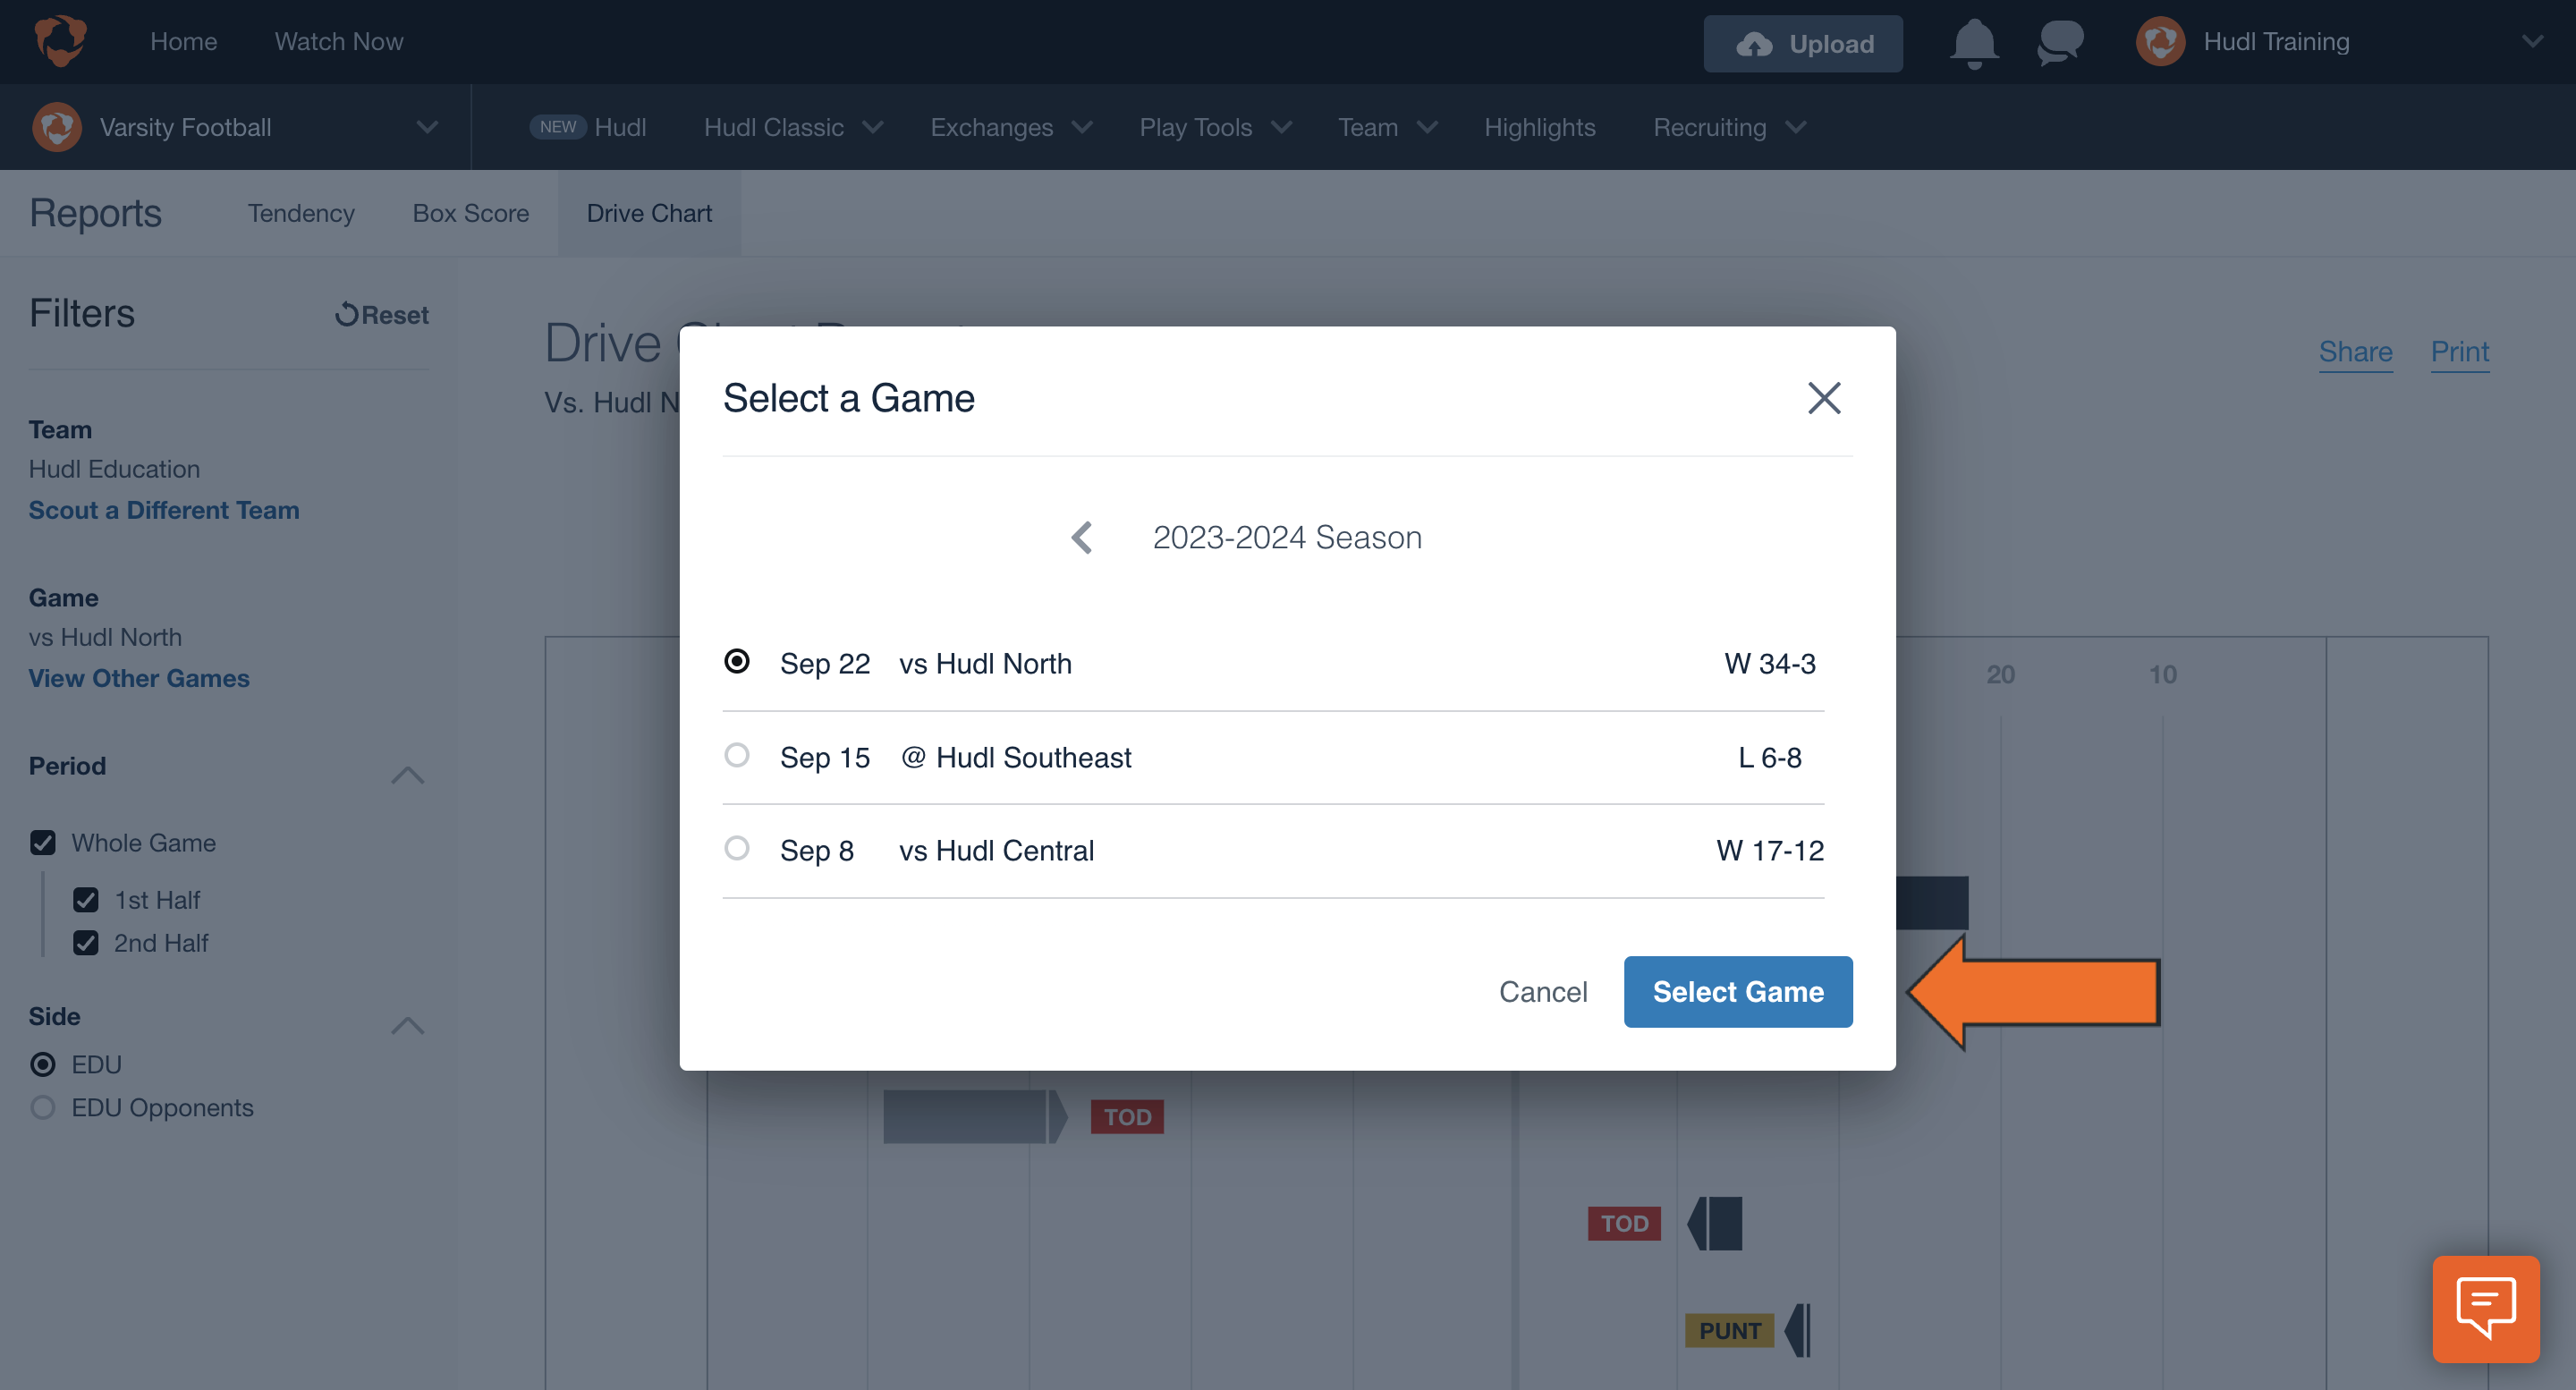Viewport: 2576px width, 1390px height.
Task: Confirm with the Select Game button
Action: (1737, 991)
